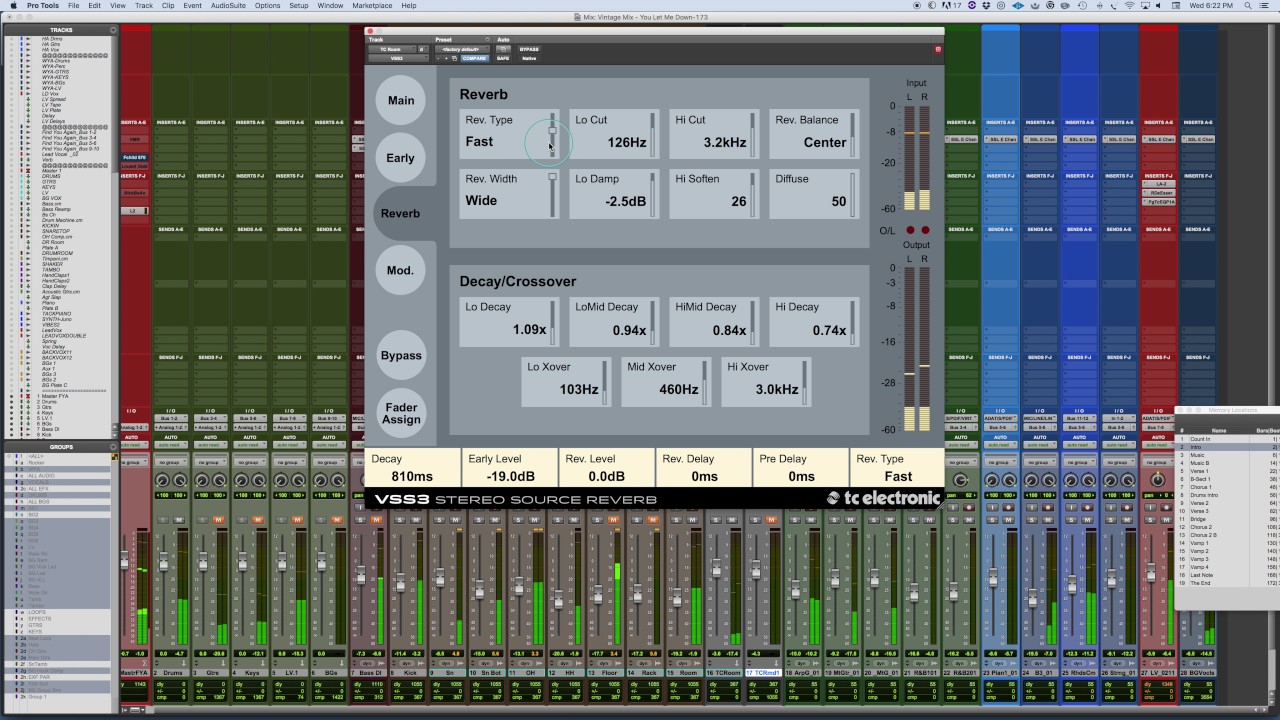Mute the Gtrs track
The height and width of the screenshot is (720, 1280).
(218, 520)
